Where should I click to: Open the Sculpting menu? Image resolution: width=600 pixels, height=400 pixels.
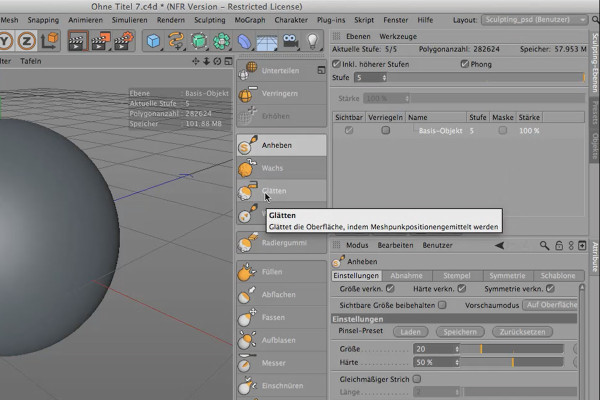tap(210, 20)
